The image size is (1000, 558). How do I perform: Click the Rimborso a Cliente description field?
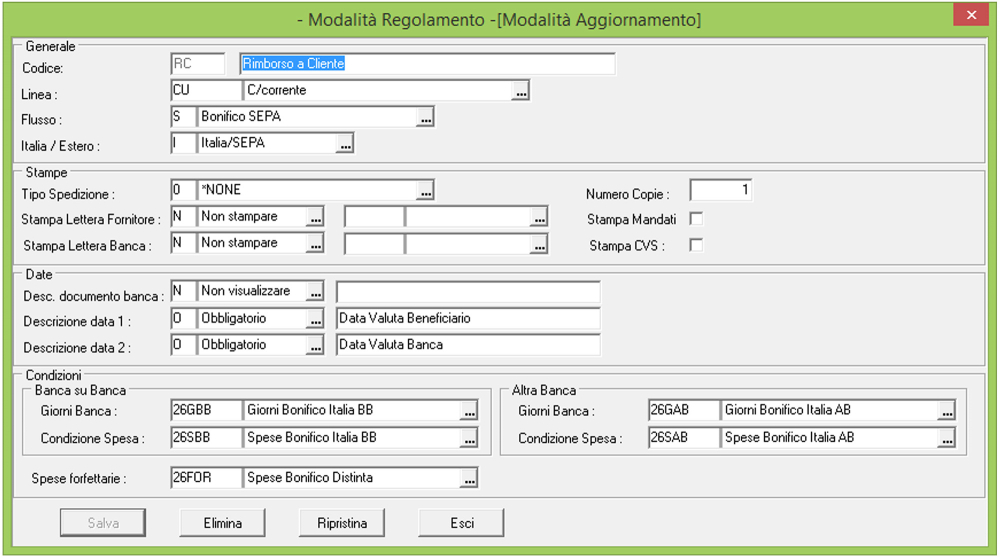tap(427, 64)
